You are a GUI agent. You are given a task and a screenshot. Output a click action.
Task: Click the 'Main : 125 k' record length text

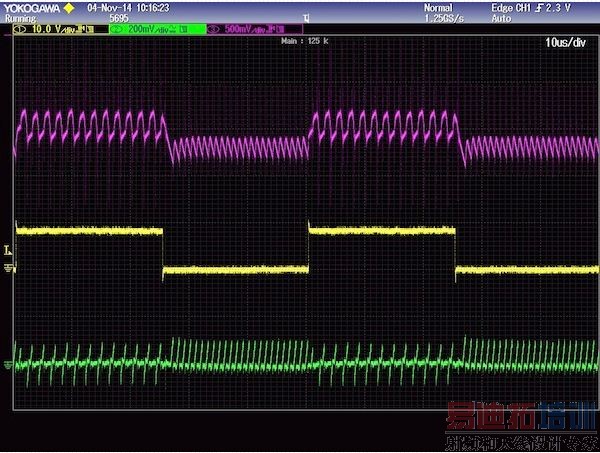(305, 41)
